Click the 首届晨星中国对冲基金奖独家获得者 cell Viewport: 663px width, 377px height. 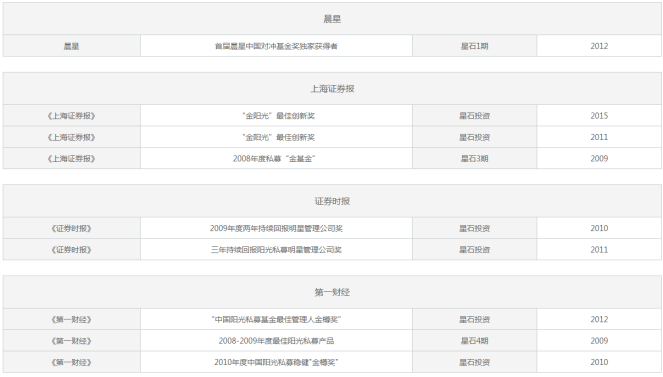(276, 46)
